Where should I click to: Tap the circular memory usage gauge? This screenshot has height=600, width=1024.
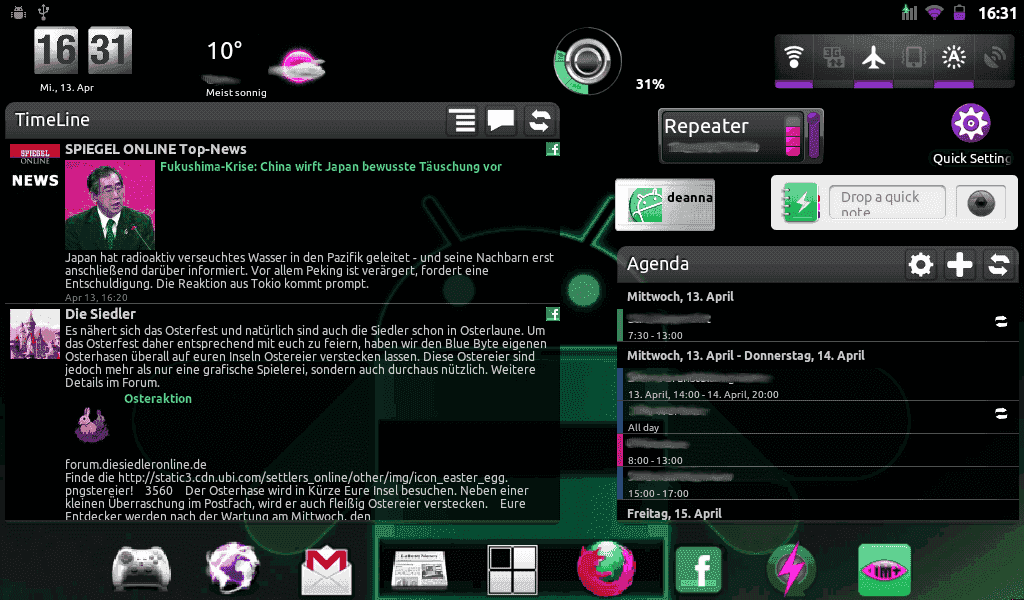tap(587, 61)
